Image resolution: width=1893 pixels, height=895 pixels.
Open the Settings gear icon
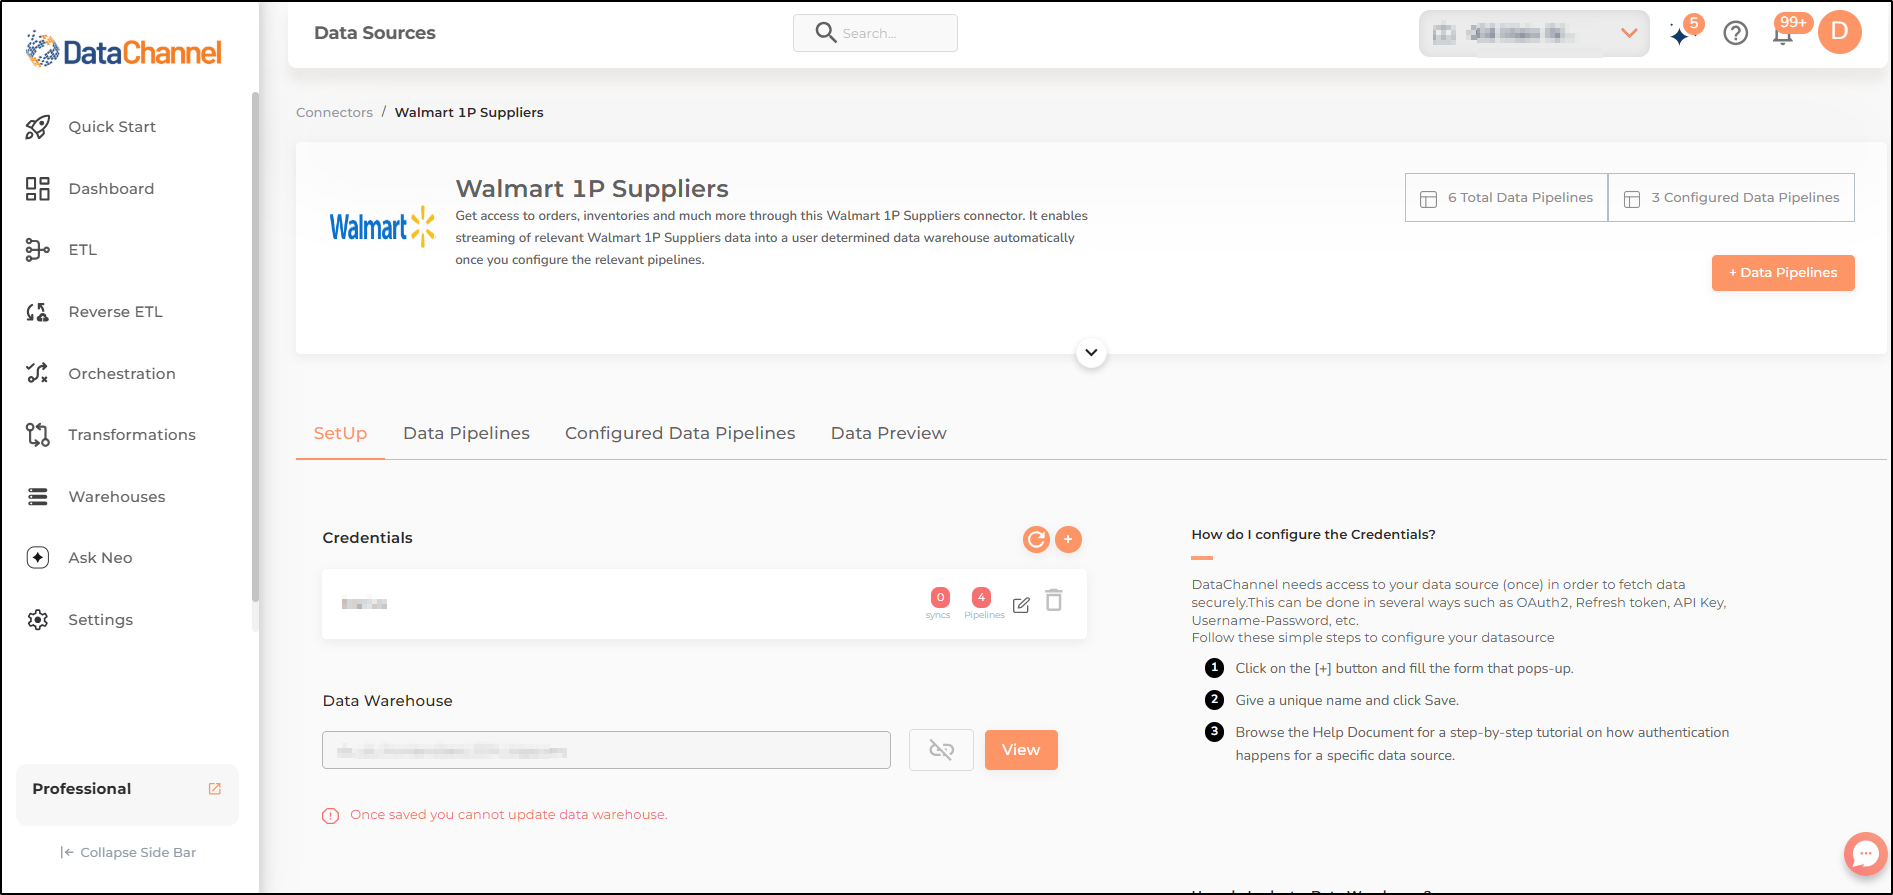click(38, 620)
